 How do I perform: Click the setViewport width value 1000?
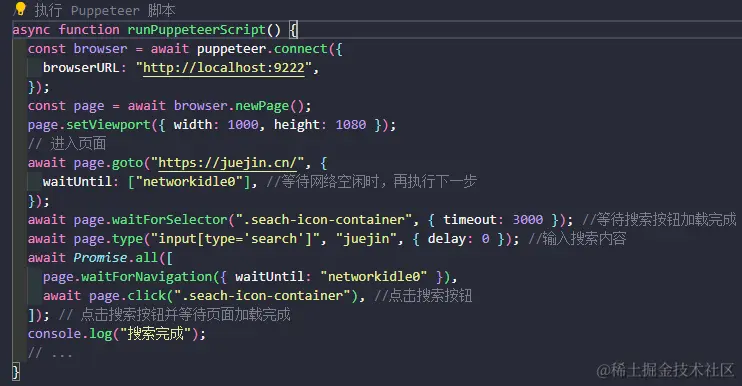(x=243, y=125)
